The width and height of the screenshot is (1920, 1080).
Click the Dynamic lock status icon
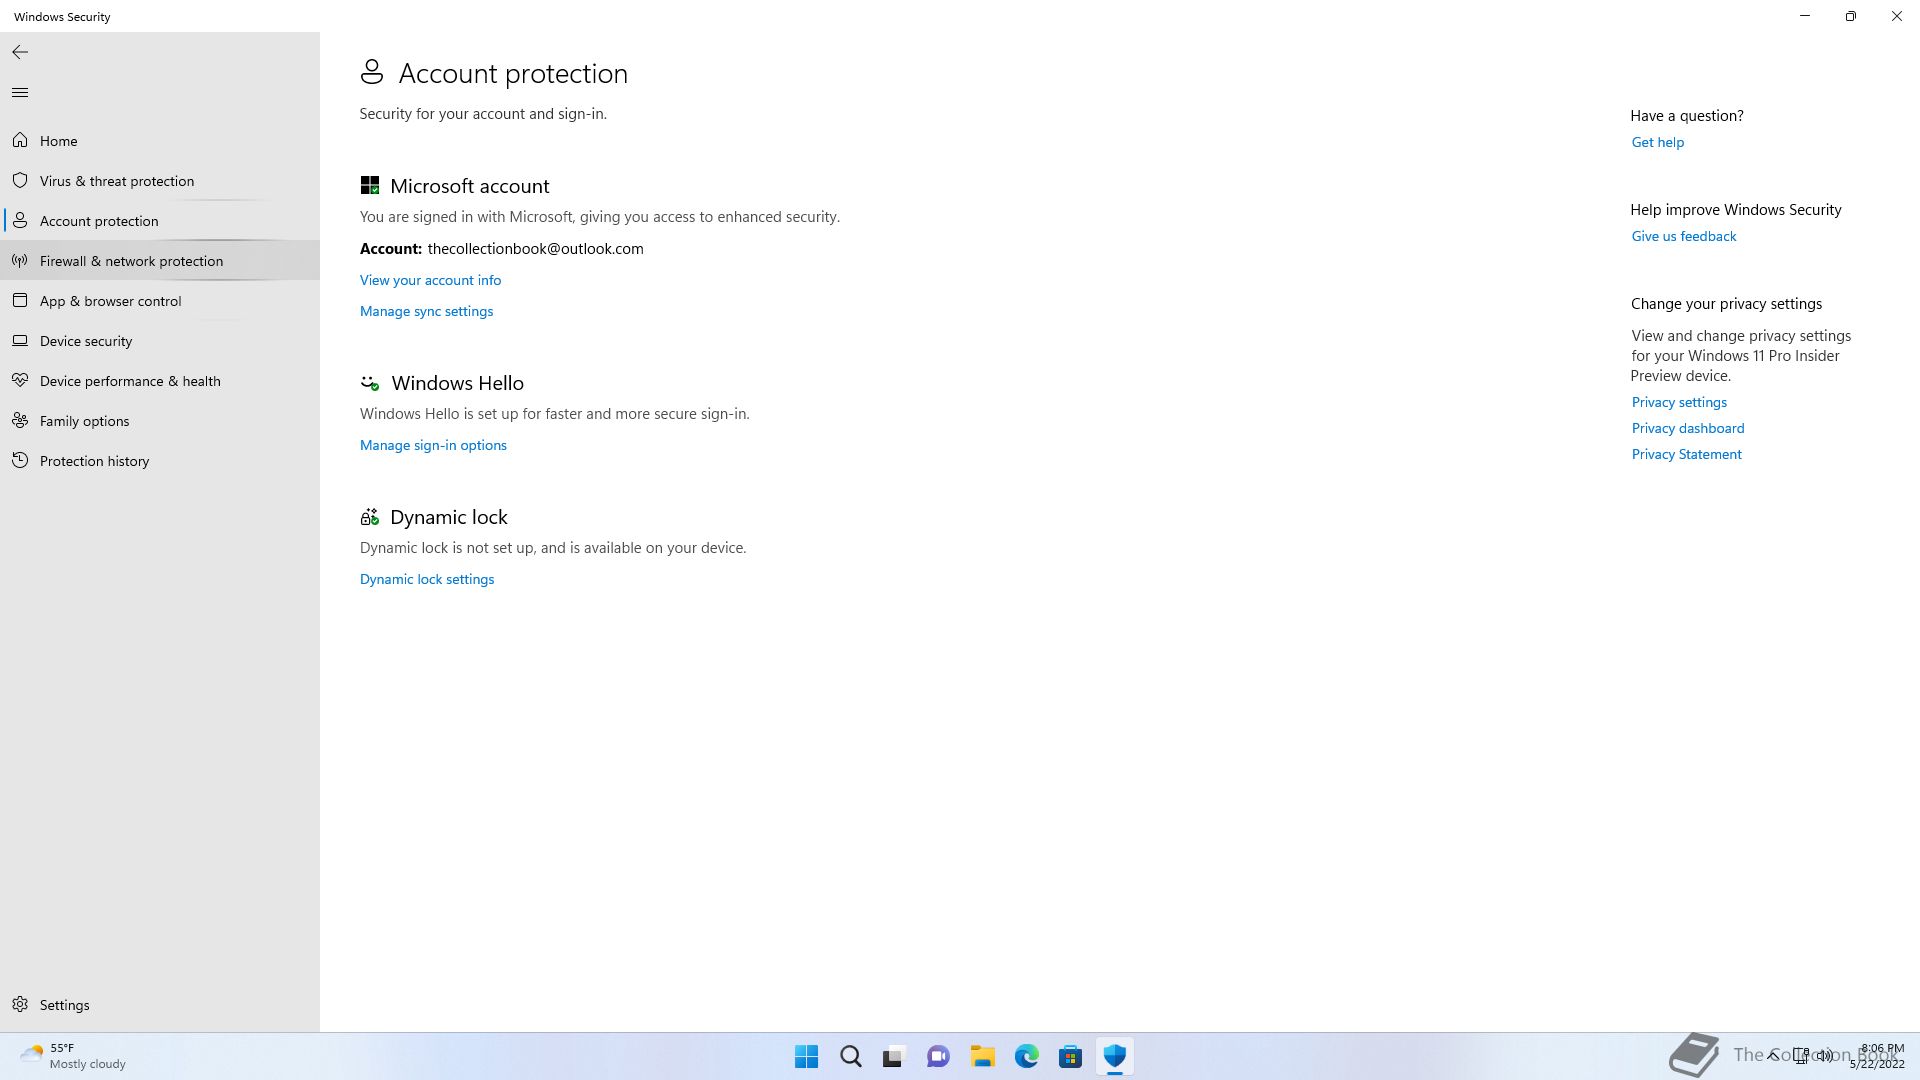(x=370, y=517)
